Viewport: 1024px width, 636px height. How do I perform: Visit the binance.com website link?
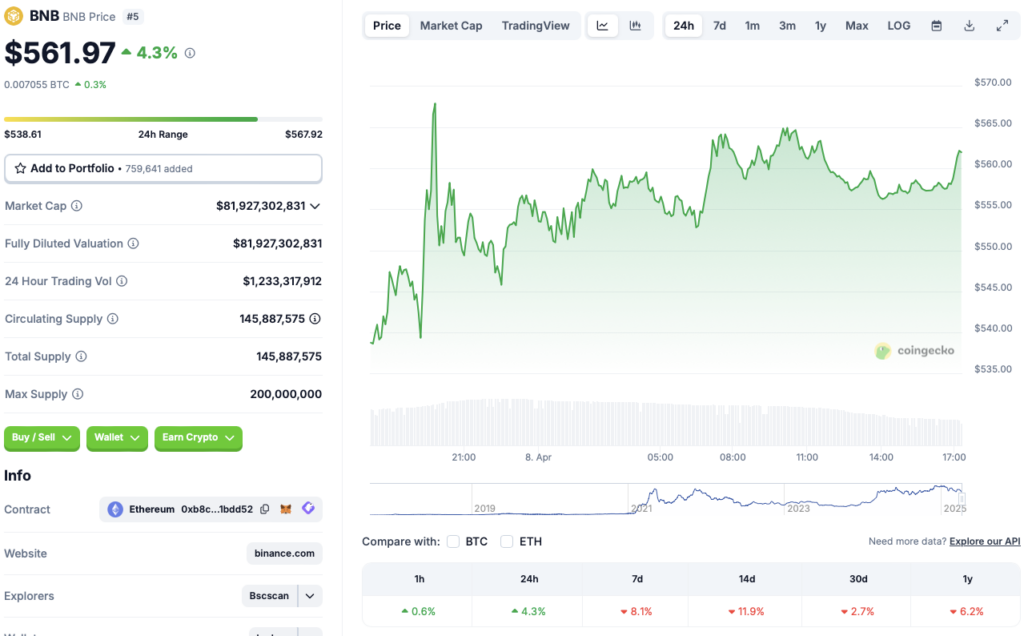pos(284,553)
